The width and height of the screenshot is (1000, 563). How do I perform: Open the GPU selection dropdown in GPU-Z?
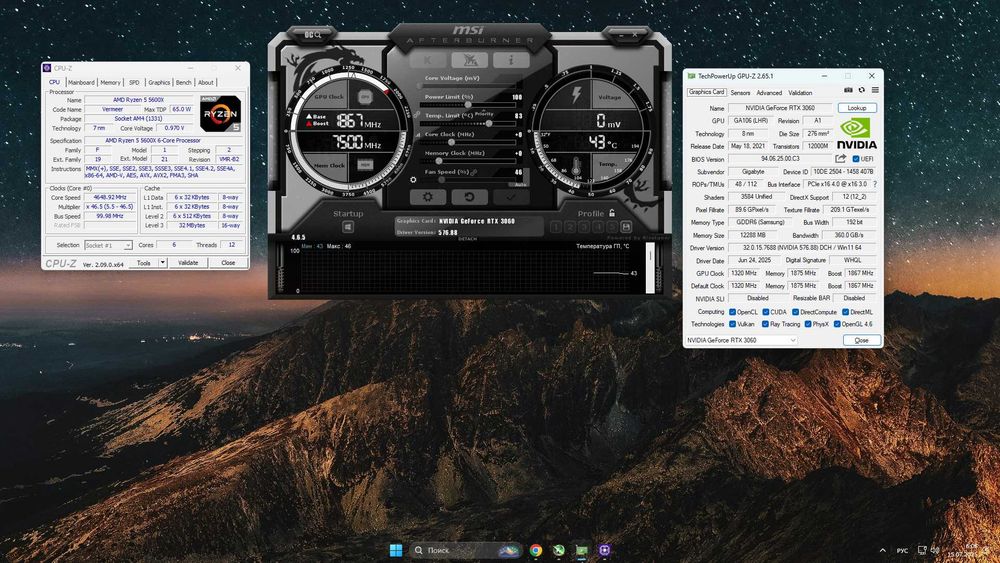(x=792, y=340)
